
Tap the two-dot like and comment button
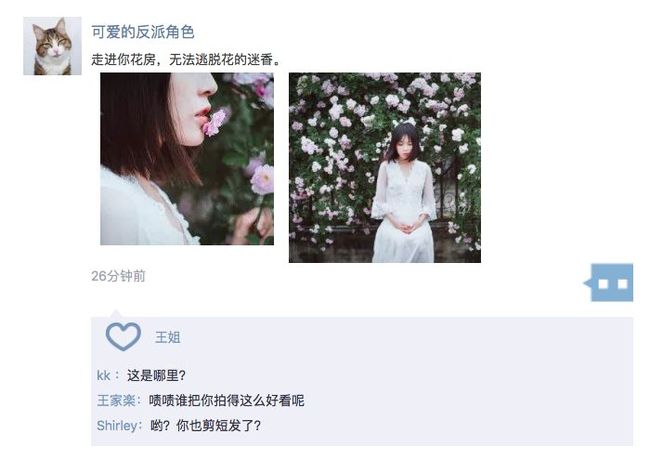coord(609,283)
